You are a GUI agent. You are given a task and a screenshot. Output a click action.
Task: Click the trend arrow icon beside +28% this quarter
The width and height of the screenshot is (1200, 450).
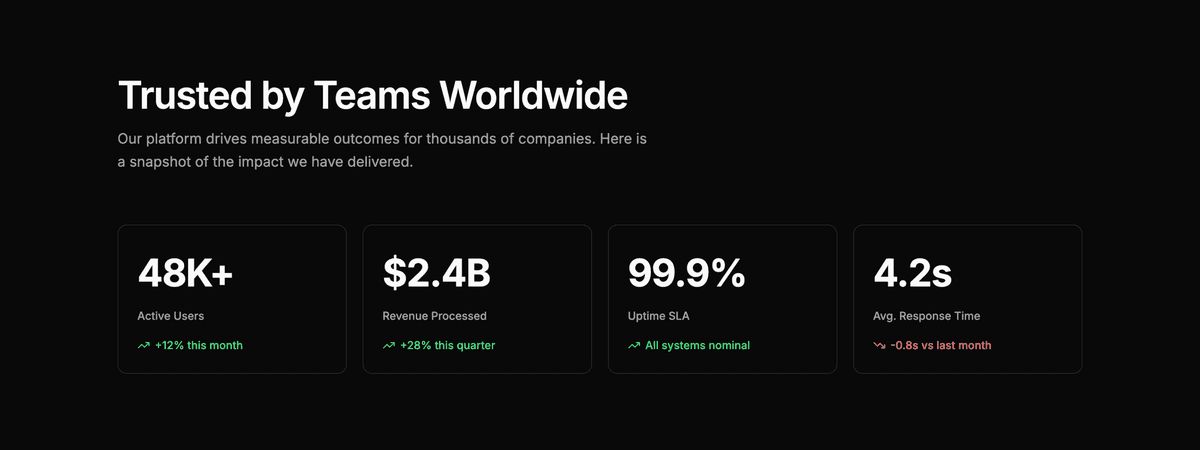click(x=388, y=346)
